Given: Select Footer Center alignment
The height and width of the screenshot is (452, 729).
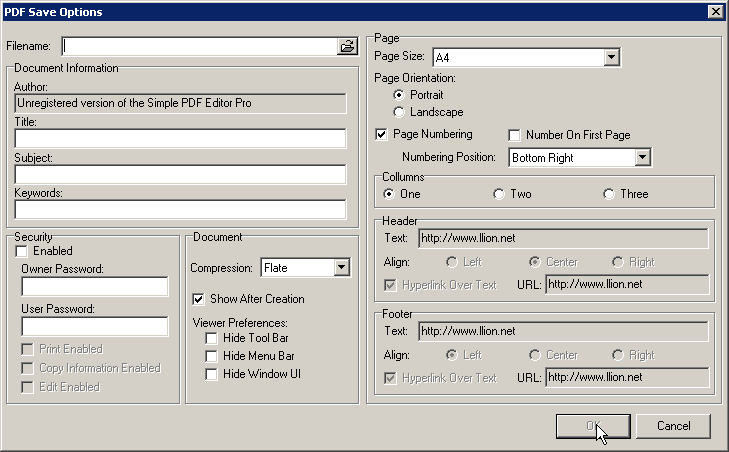Looking at the screenshot, I should click(x=535, y=355).
